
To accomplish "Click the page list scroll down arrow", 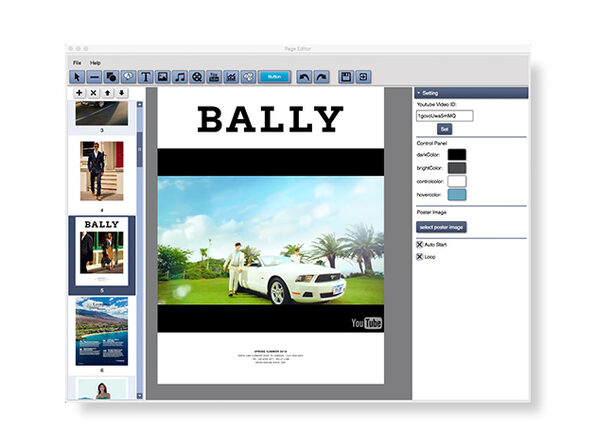I will (139, 396).
